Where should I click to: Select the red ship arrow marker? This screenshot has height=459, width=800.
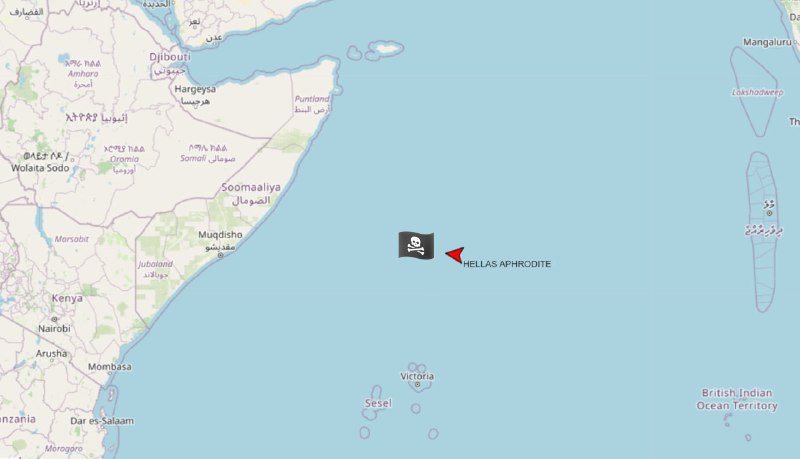pos(455,254)
